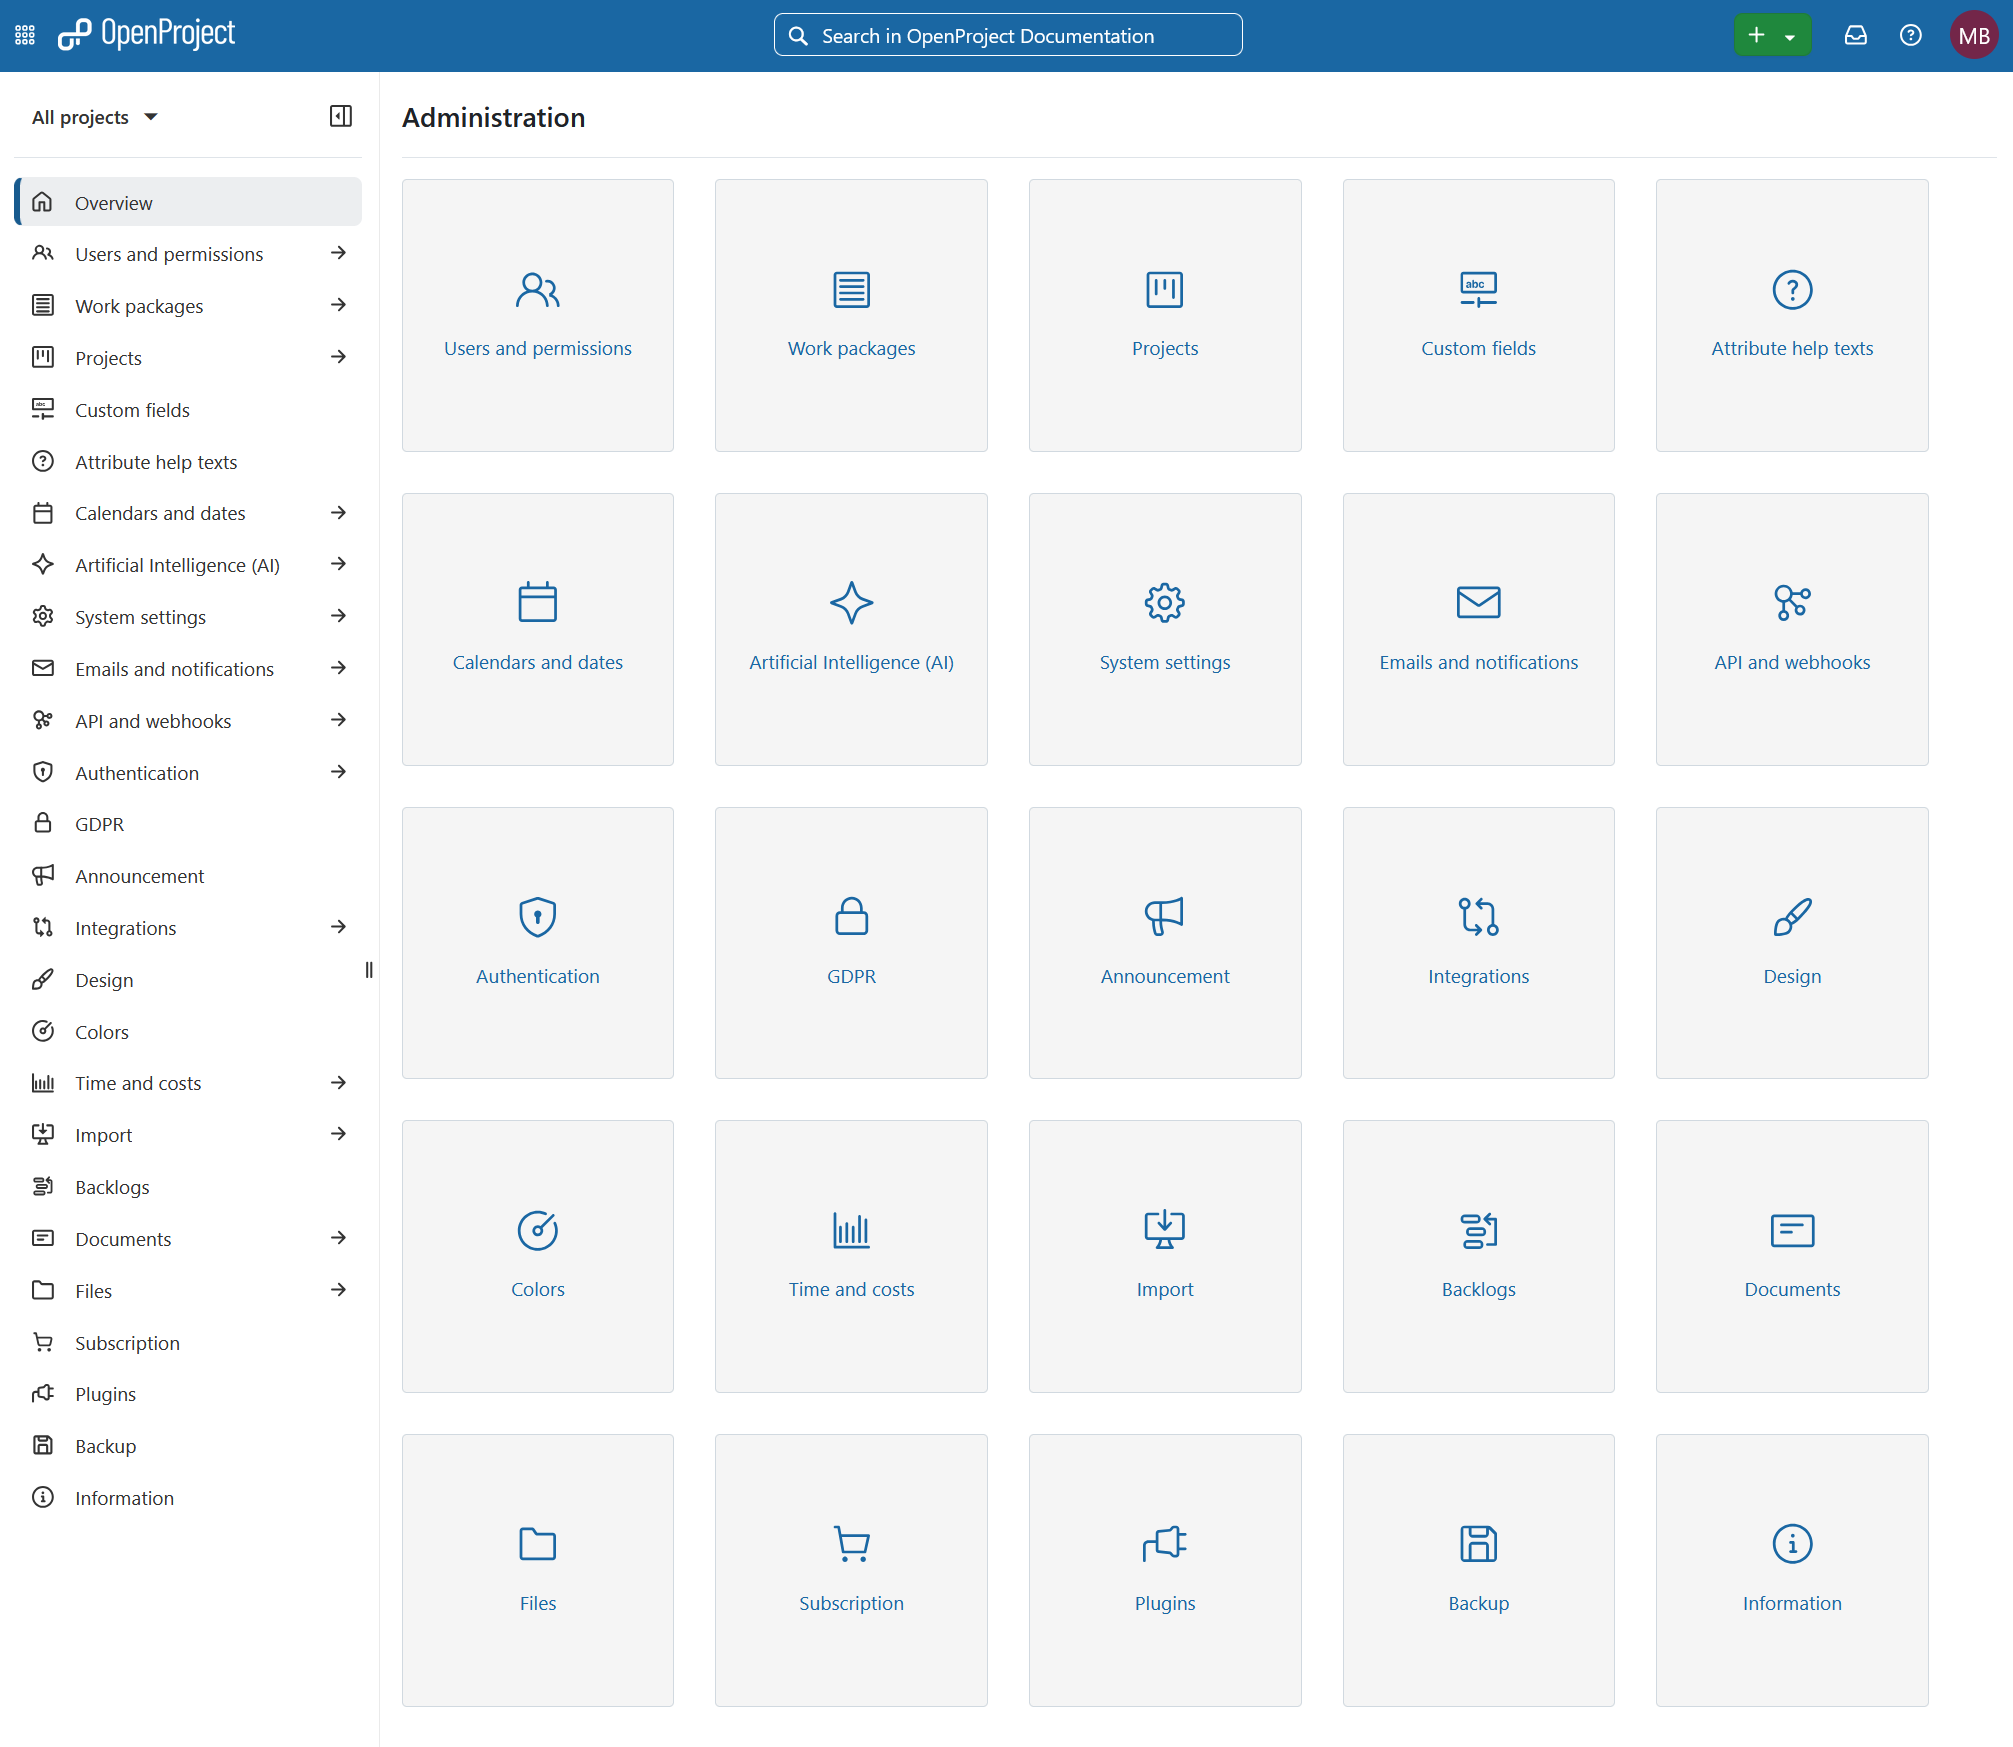Open Backlogs in the sidebar menu
The height and width of the screenshot is (1747, 2013).
188,1187
